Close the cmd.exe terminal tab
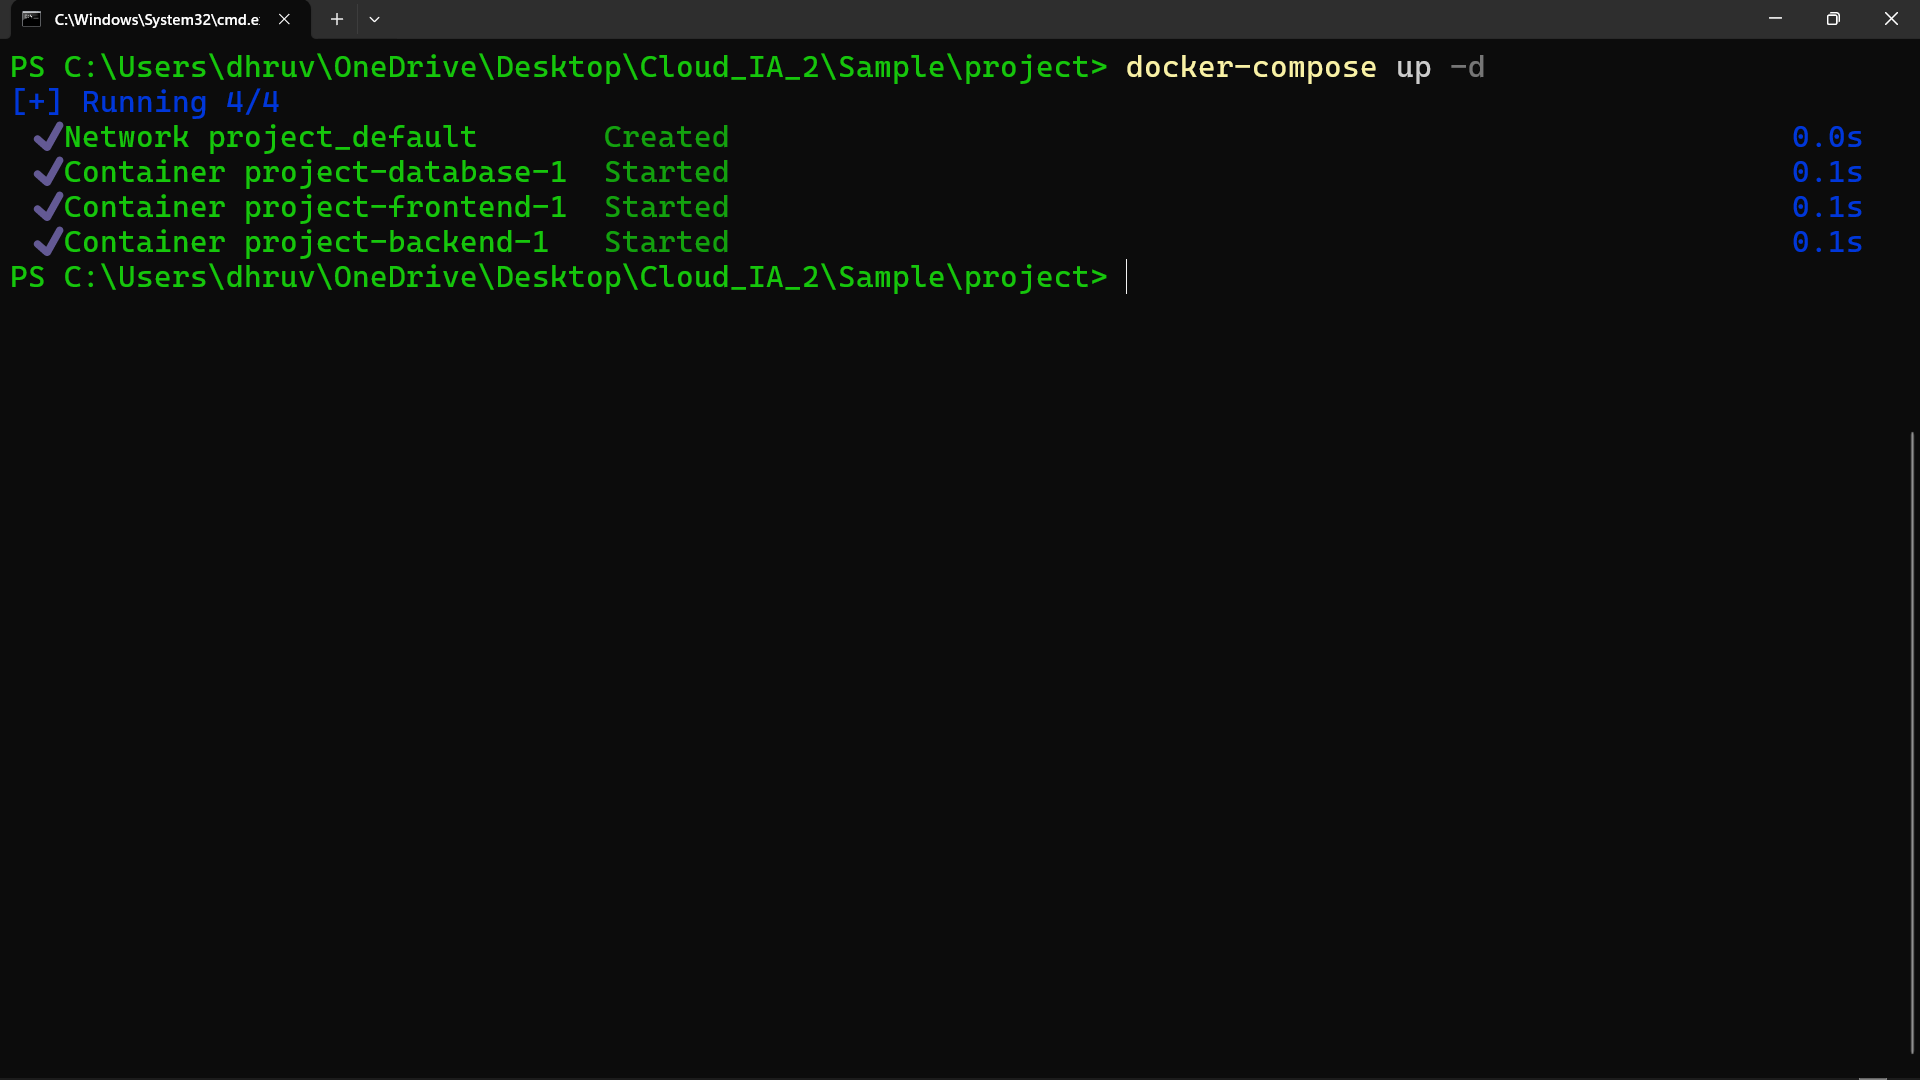 pos(284,19)
